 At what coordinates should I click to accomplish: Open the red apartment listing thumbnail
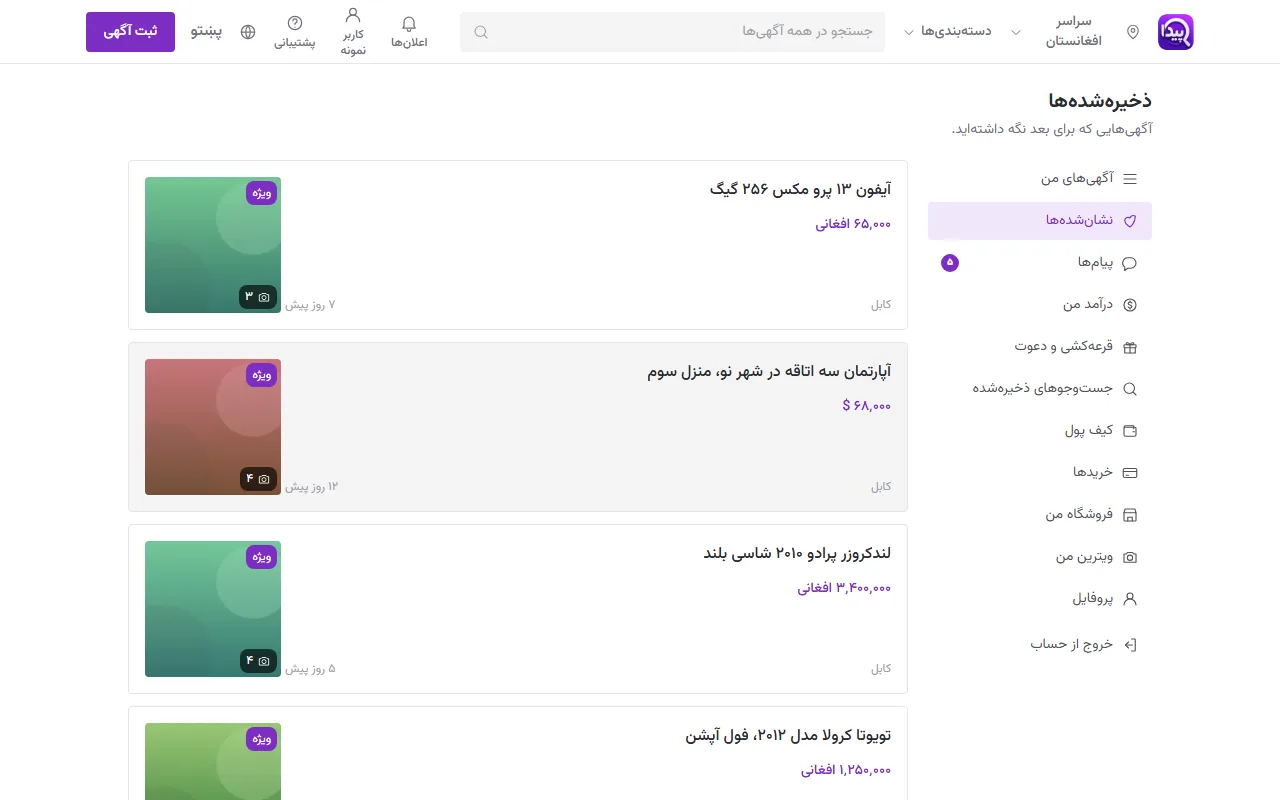point(213,427)
